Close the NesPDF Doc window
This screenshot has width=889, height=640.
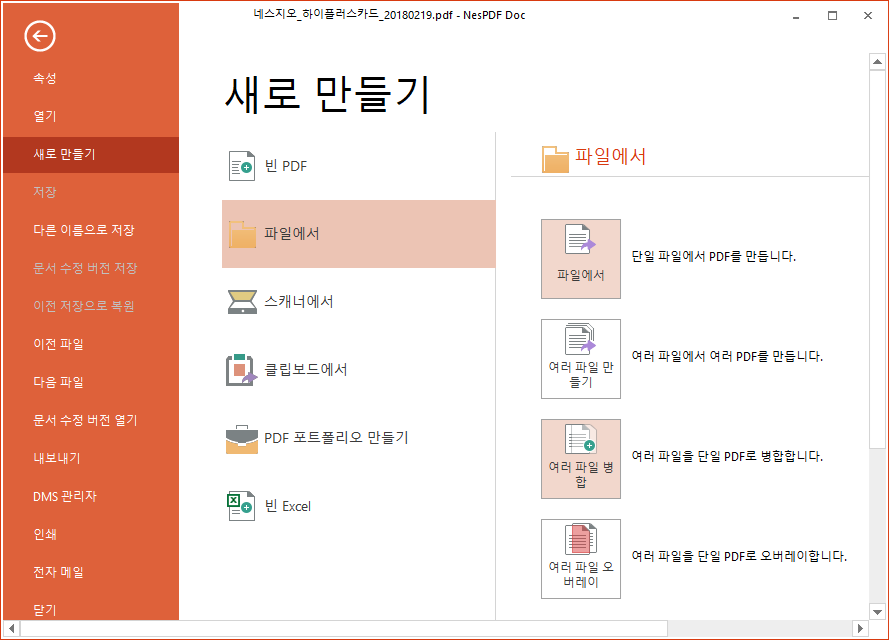[x=868, y=16]
